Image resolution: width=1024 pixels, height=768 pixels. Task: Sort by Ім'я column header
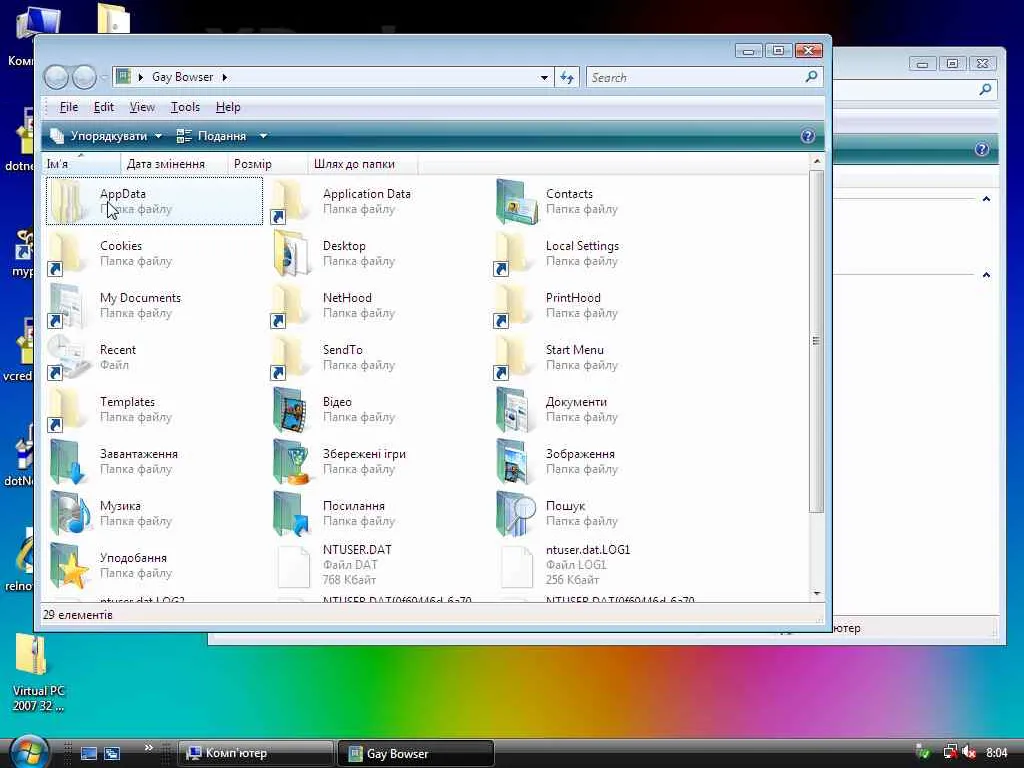click(x=82, y=164)
